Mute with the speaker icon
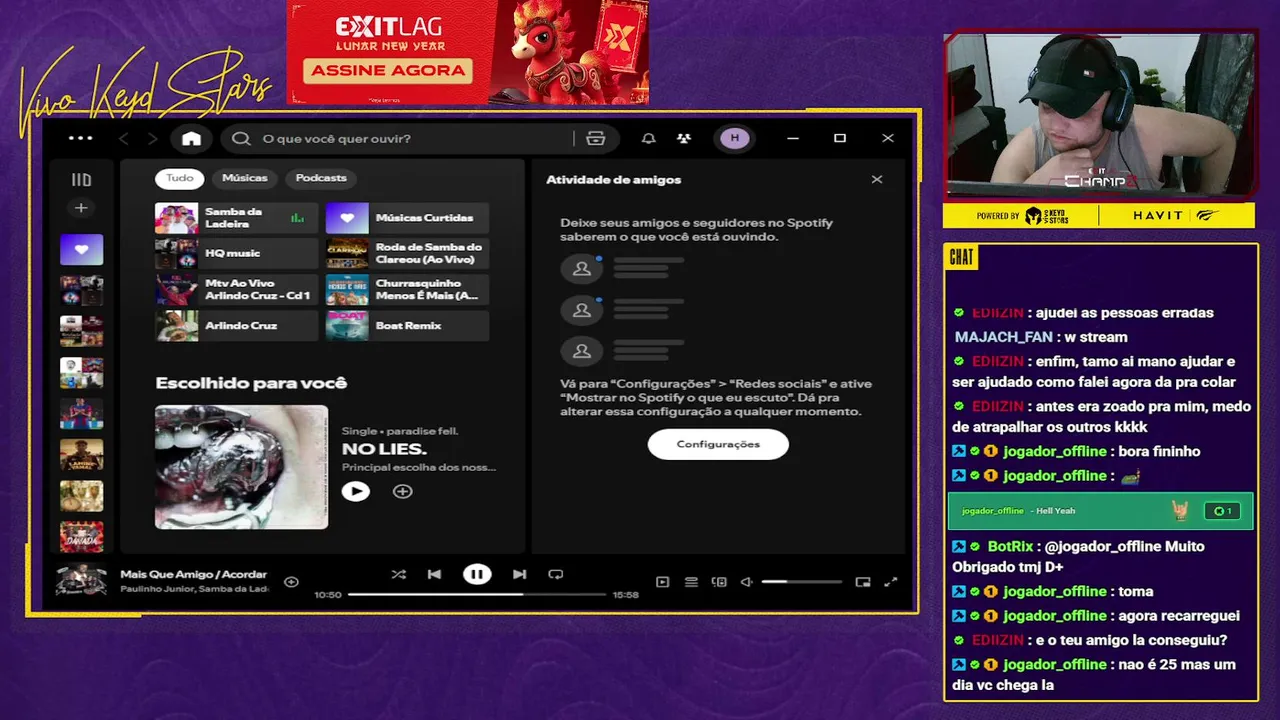This screenshot has height=720, width=1280. (746, 582)
